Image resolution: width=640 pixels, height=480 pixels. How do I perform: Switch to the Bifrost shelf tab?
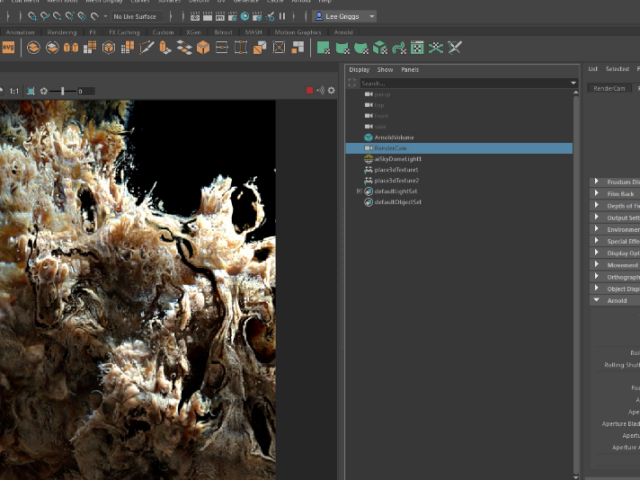point(222,32)
